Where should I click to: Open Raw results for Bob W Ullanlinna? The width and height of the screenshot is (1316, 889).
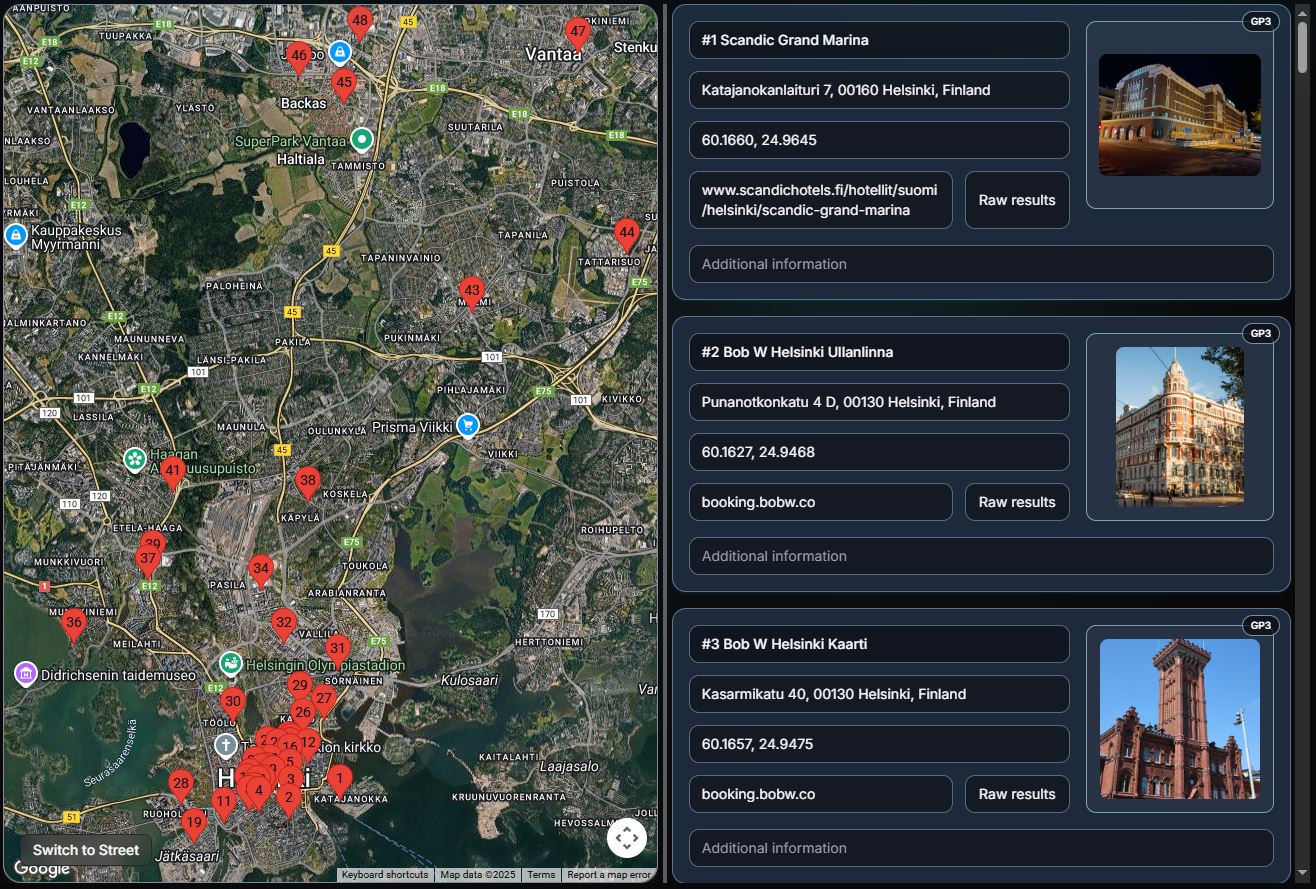point(1016,502)
